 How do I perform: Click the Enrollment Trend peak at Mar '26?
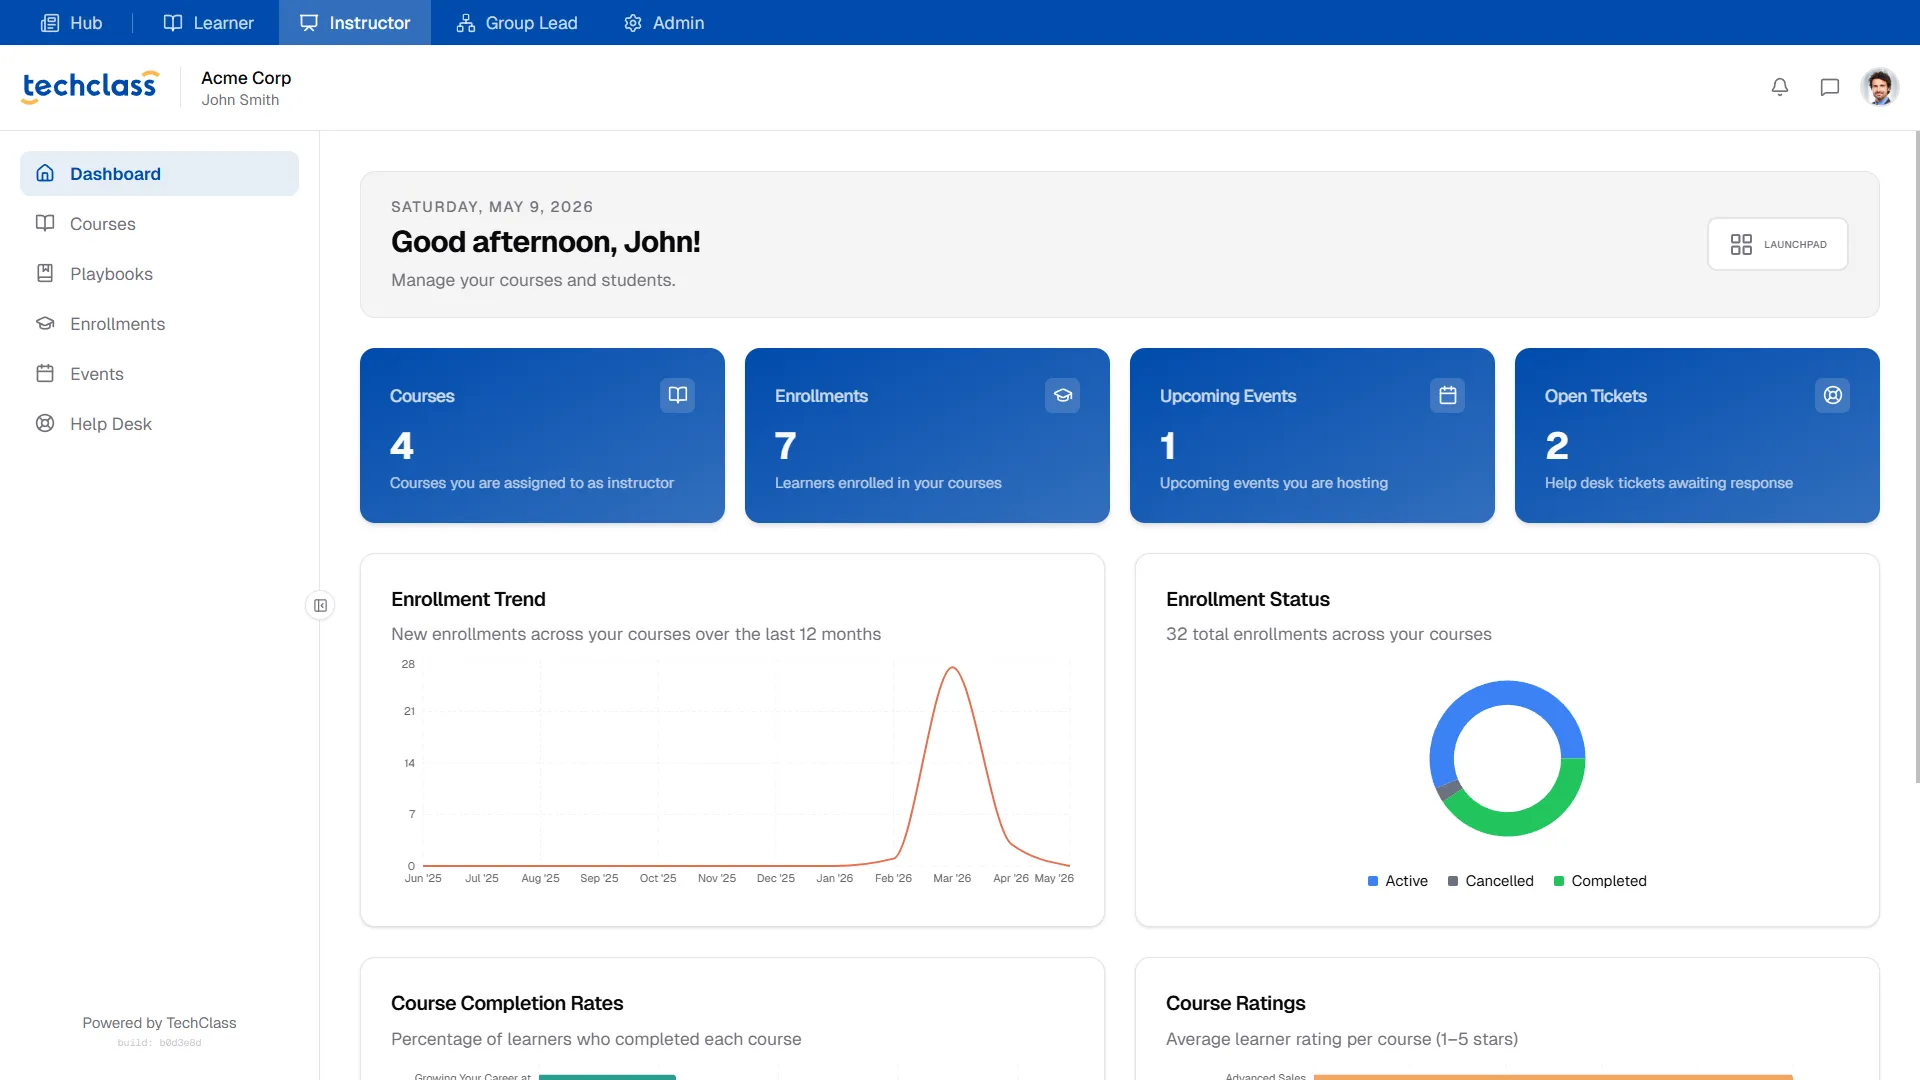point(952,668)
